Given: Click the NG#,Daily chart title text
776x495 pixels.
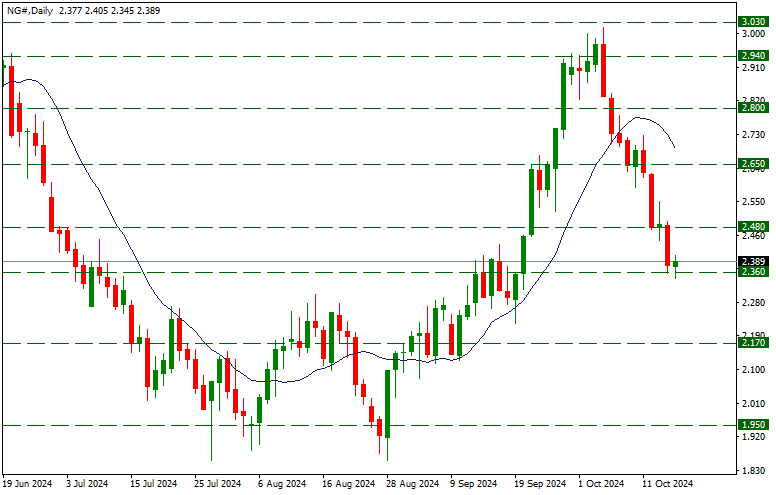Looking at the screenshot, I should (x=30, y=10).
